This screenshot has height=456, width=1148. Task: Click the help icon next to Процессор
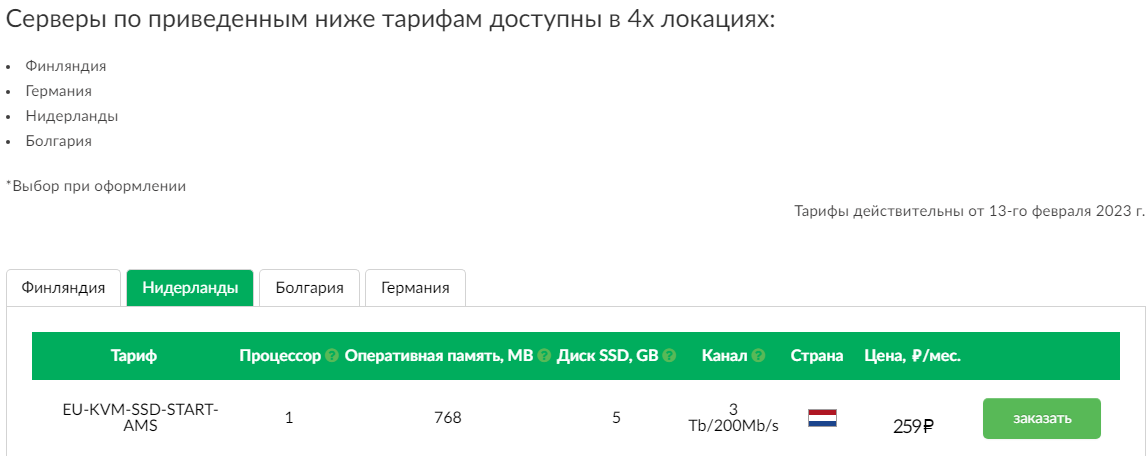point(332,356)
